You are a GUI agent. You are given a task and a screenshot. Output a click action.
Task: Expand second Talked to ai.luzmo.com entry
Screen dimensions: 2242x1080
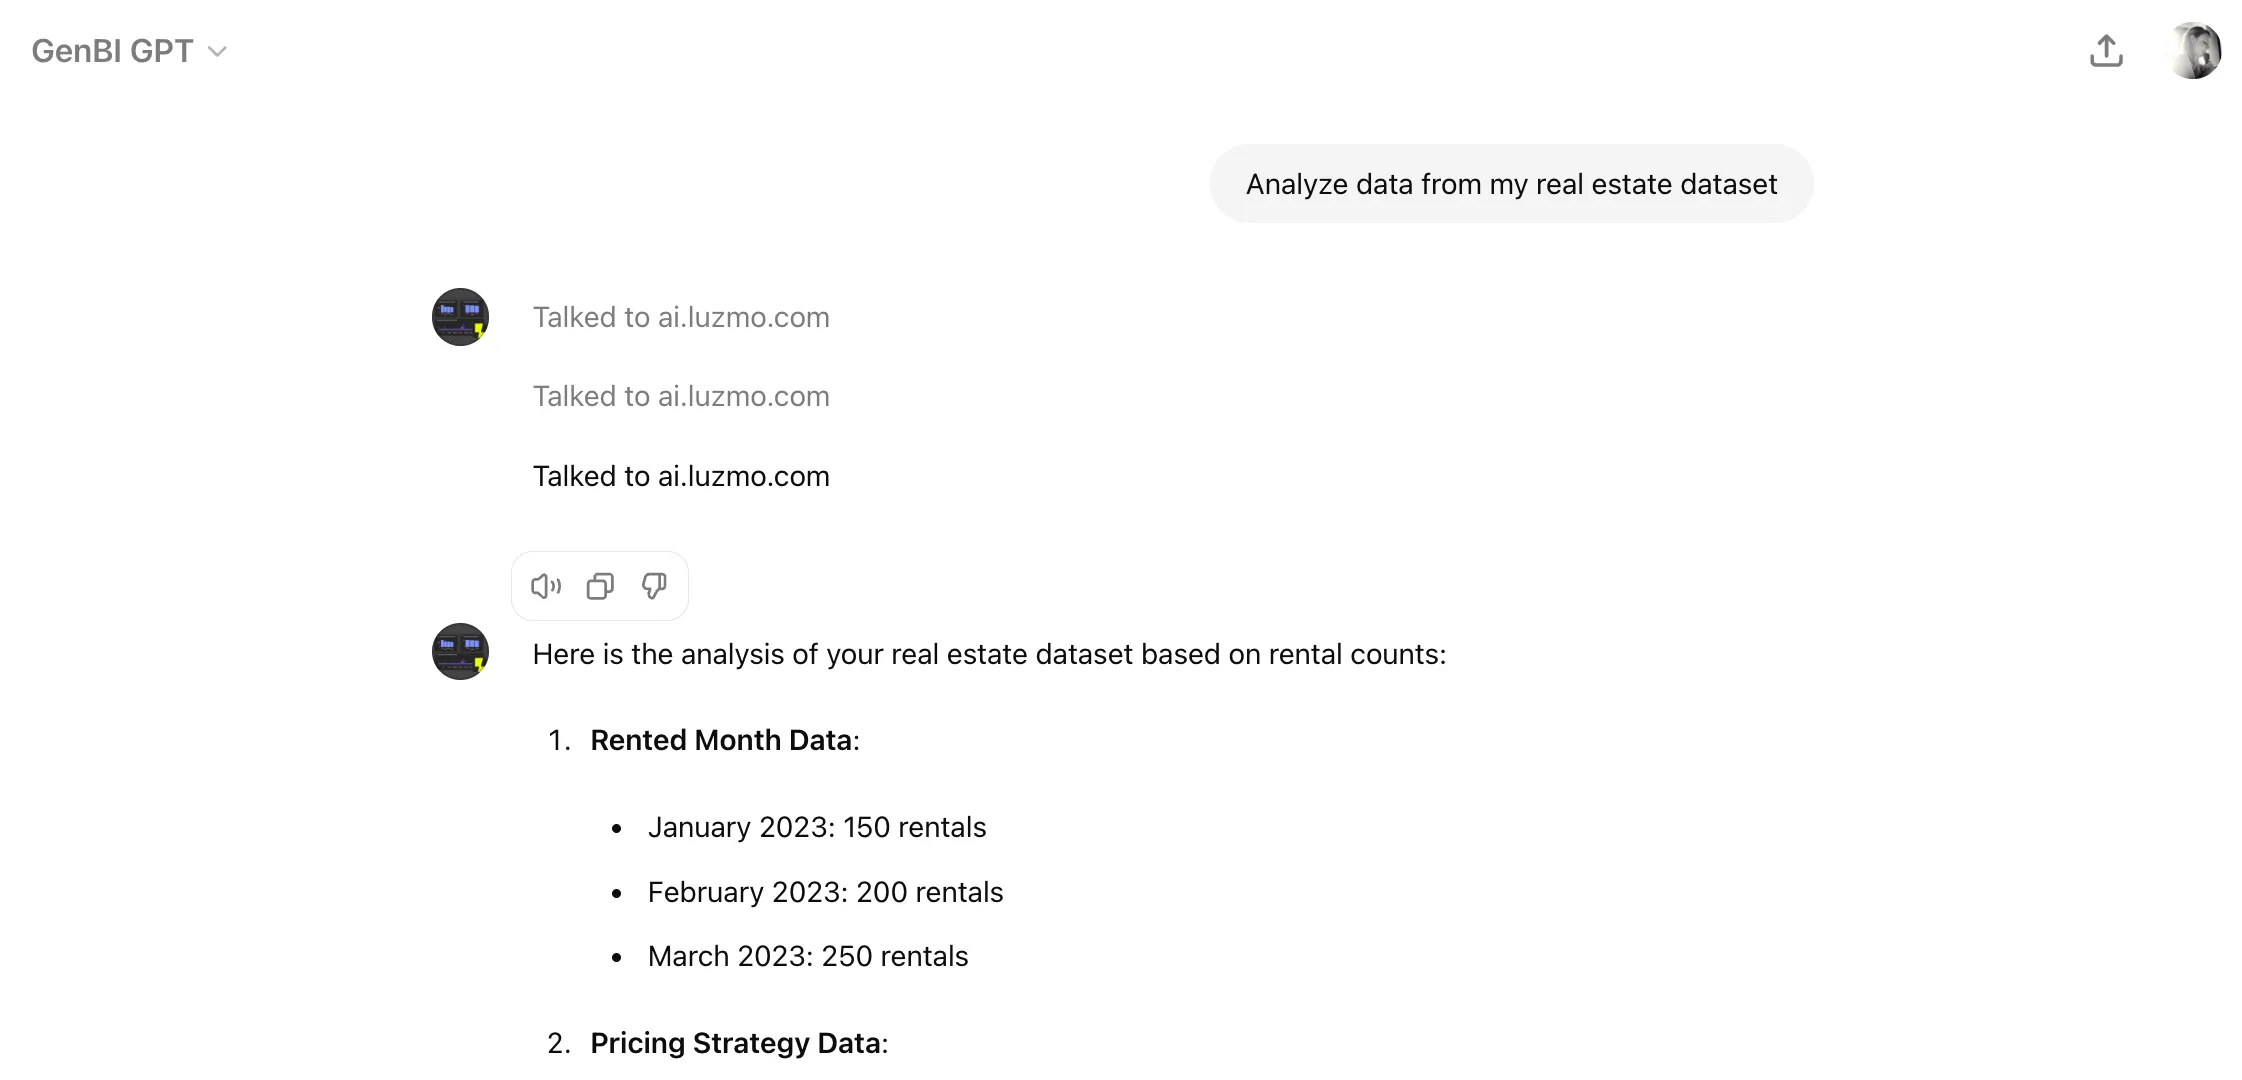[681, 396]
